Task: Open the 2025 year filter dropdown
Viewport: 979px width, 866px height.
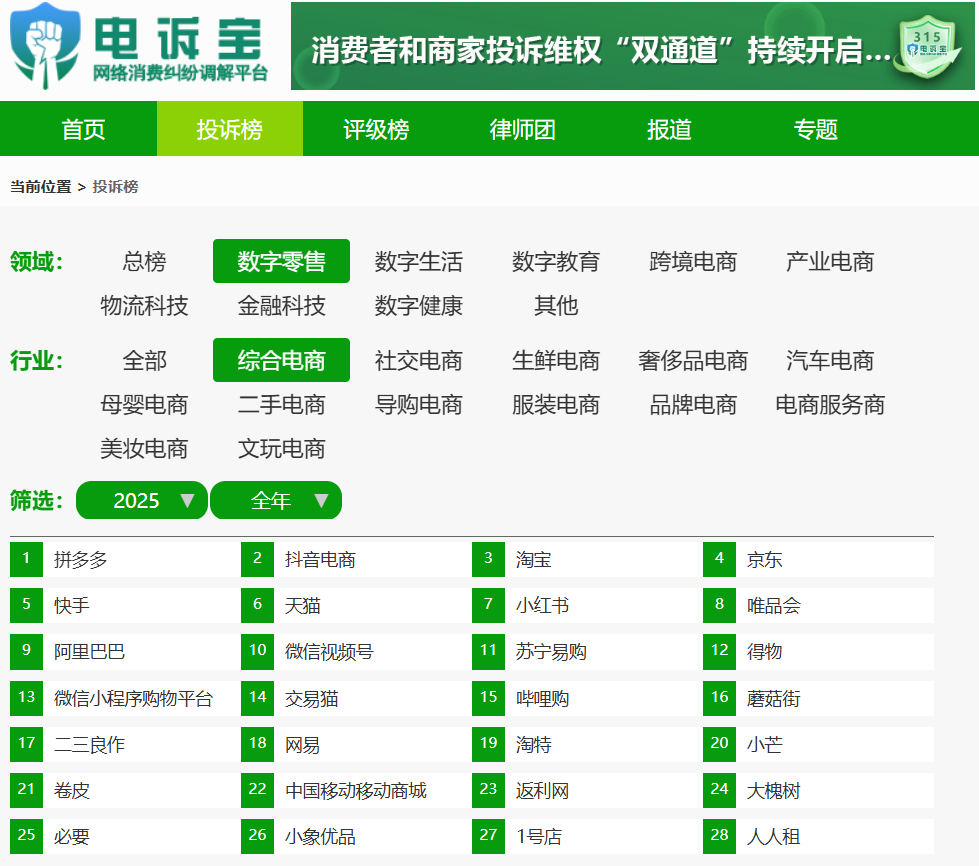Action: tap(142, 500)
